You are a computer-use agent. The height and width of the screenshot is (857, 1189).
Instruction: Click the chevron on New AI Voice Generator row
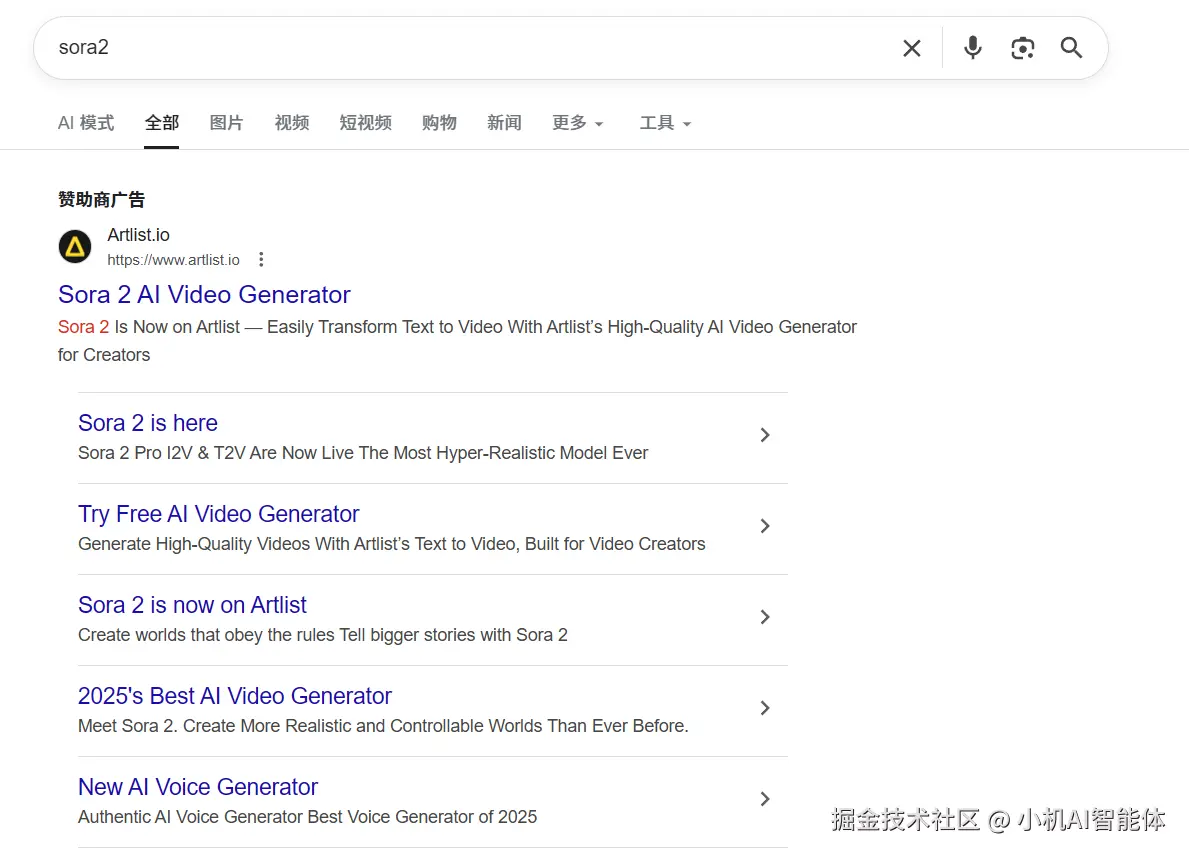pyautogui.click(x=764, y=799)
